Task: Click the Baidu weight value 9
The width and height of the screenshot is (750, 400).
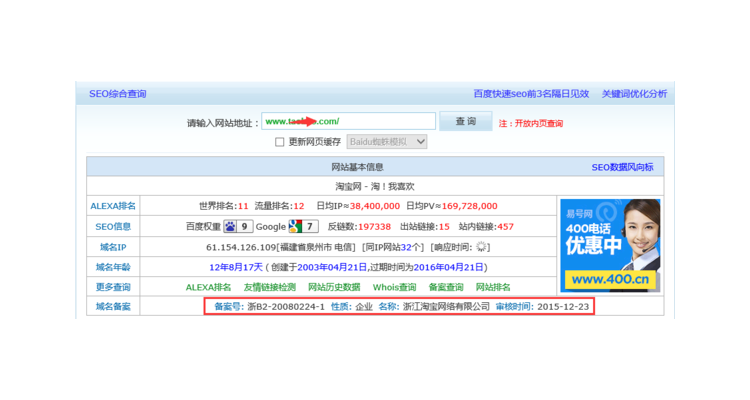Action: [244, 226]
